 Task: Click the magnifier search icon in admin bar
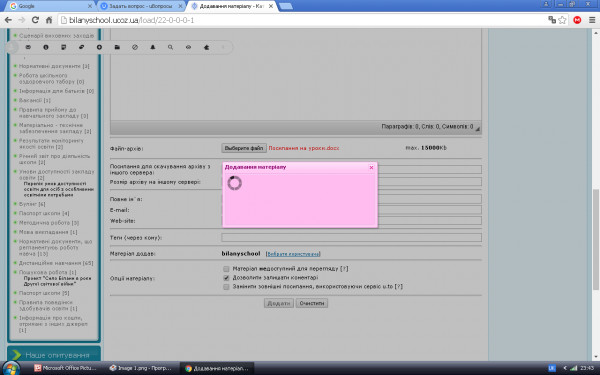[x=170, y=47]
